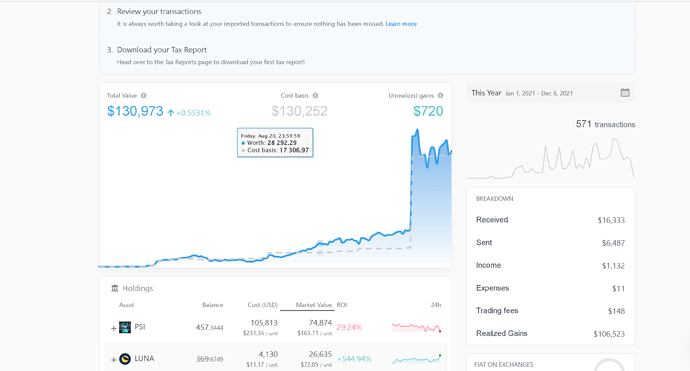Viewport: 690px width, 371px height.
Task: Click the PSI balance 457.3444
Action: point(209,327)
